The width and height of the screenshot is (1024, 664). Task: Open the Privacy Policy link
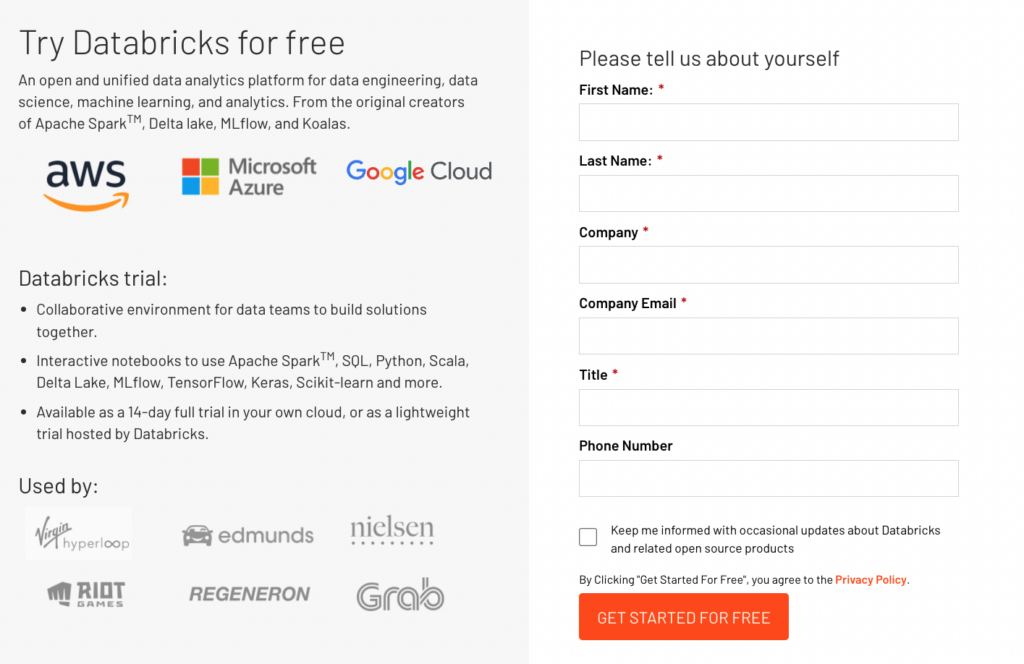tap(871, 580)
